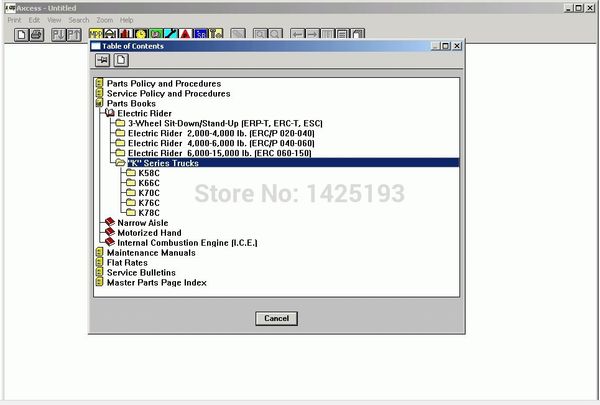Click the page icon beside the pushpin
Viewport: 600px width, 405px height.
(121, 60)
